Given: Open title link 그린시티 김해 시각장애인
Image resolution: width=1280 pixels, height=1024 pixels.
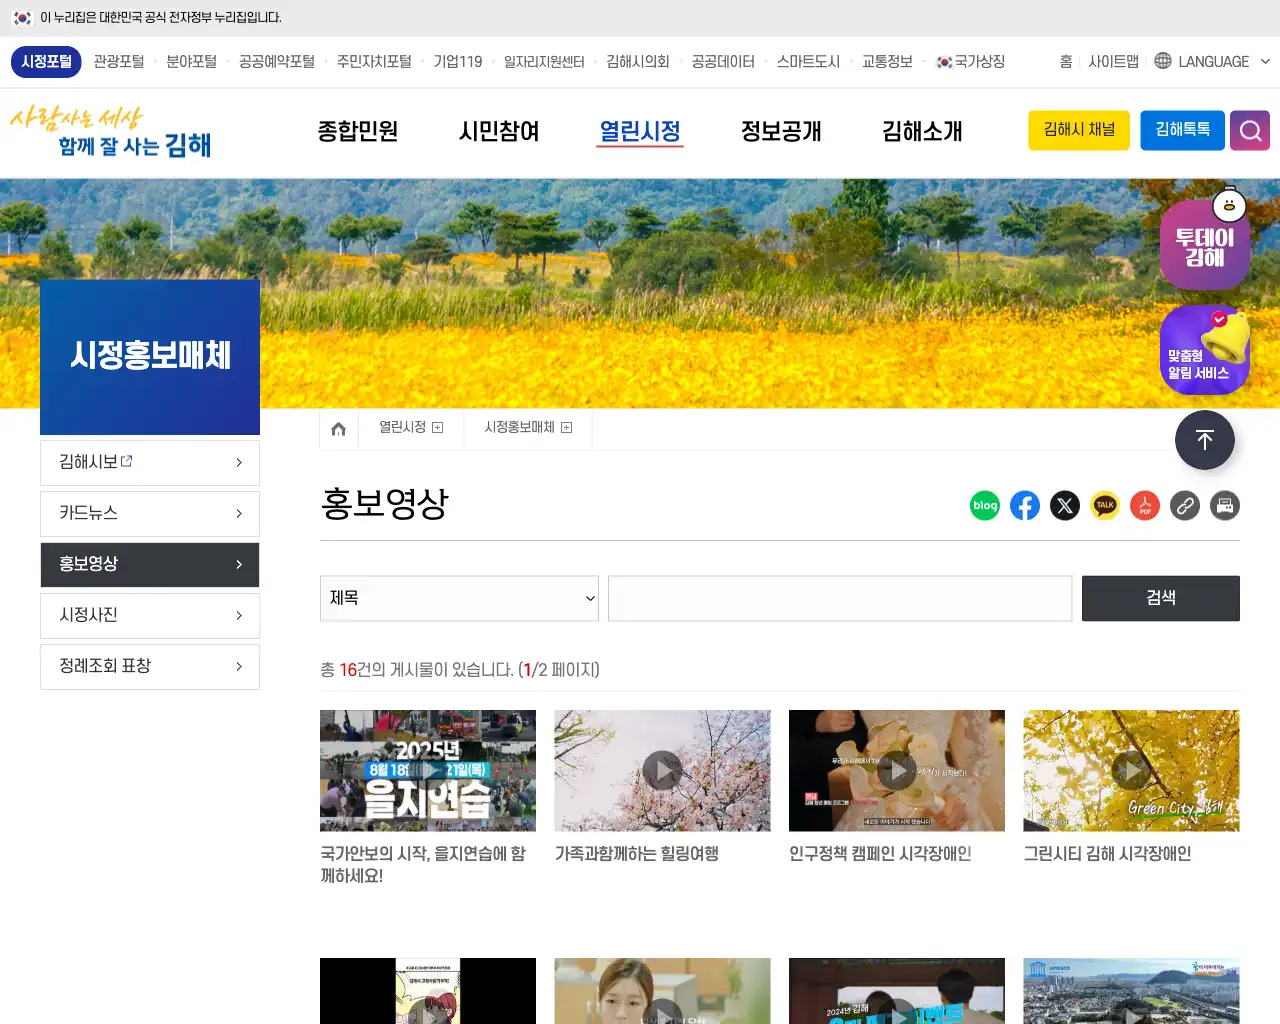Looking at the screenshot, I should pos(1107,854).
